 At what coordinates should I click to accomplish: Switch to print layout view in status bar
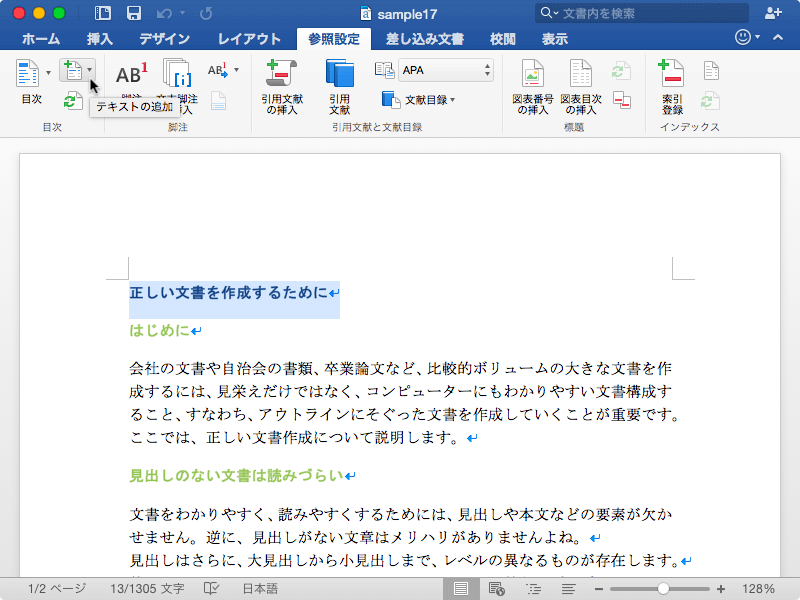point(462,589)
